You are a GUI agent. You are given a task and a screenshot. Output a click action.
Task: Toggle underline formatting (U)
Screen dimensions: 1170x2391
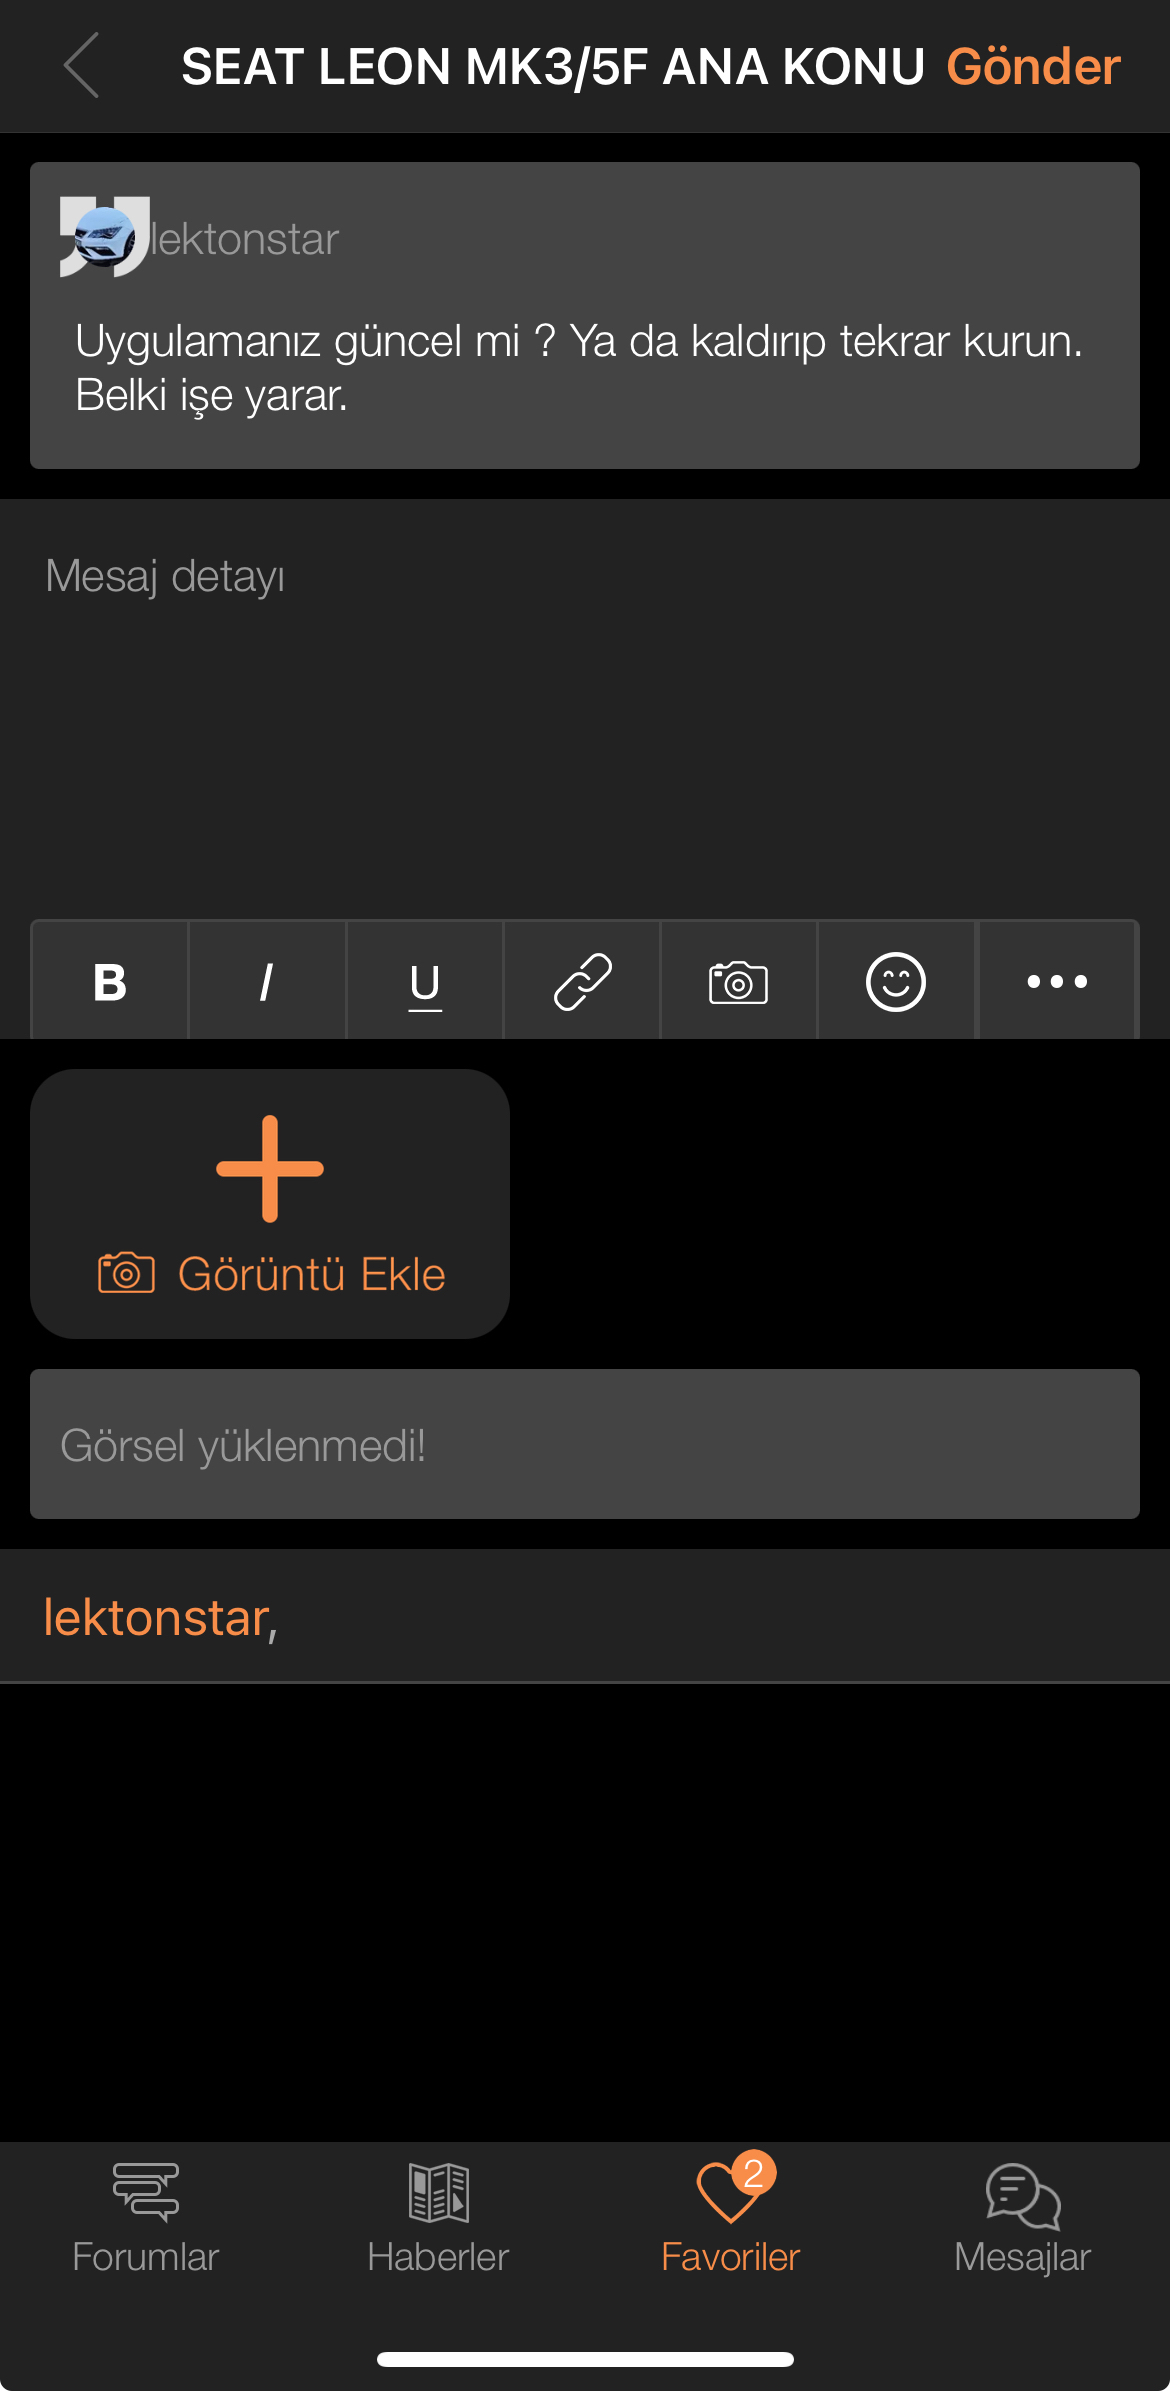(425, 981)
